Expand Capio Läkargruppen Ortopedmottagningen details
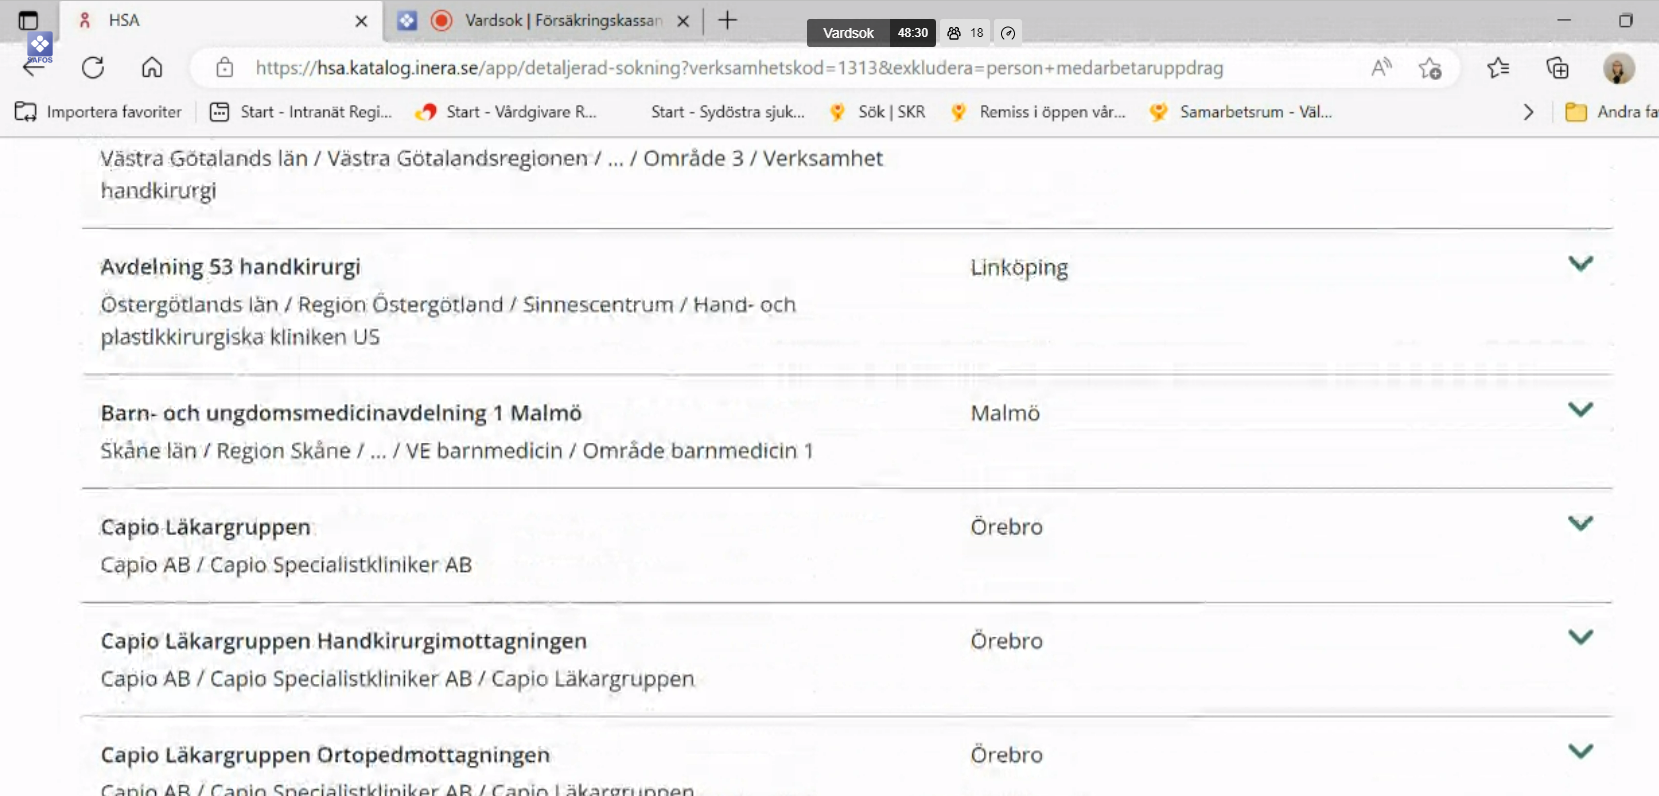This screenshot has height=796, width=1659. coord(1580,752)
